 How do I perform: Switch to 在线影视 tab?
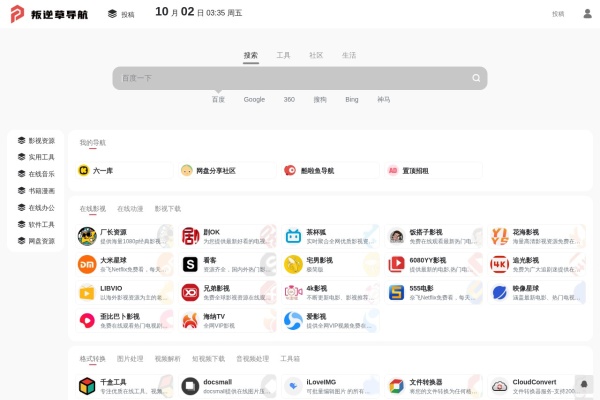[93, 209]
